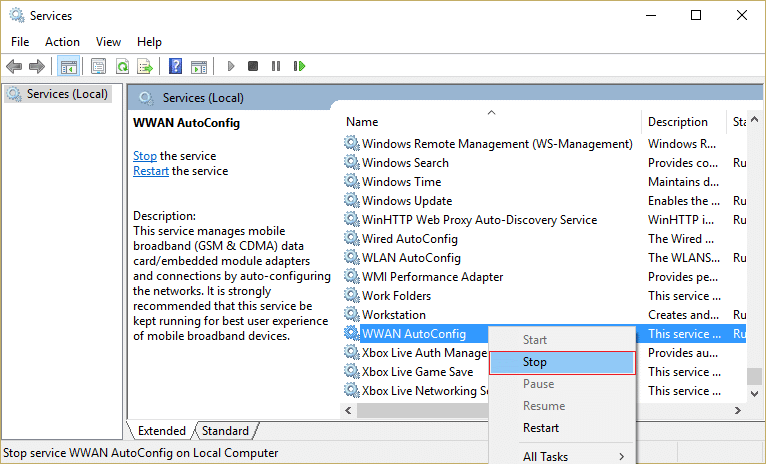This screenshot has height=464, width=766.
Task: Click the Restart Service toolbar icon
Action: click(299, 67)
